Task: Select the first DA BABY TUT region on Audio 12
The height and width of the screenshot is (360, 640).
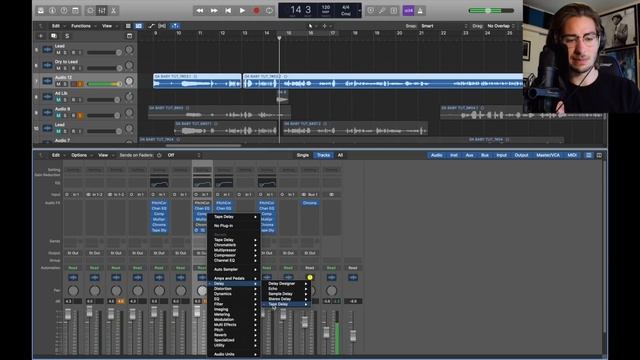Action: point(197,81)
